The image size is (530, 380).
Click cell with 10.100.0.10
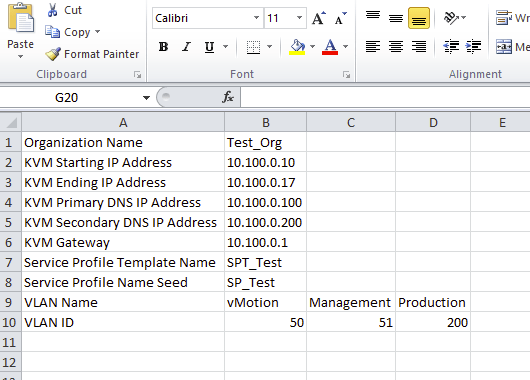[266, 162]
